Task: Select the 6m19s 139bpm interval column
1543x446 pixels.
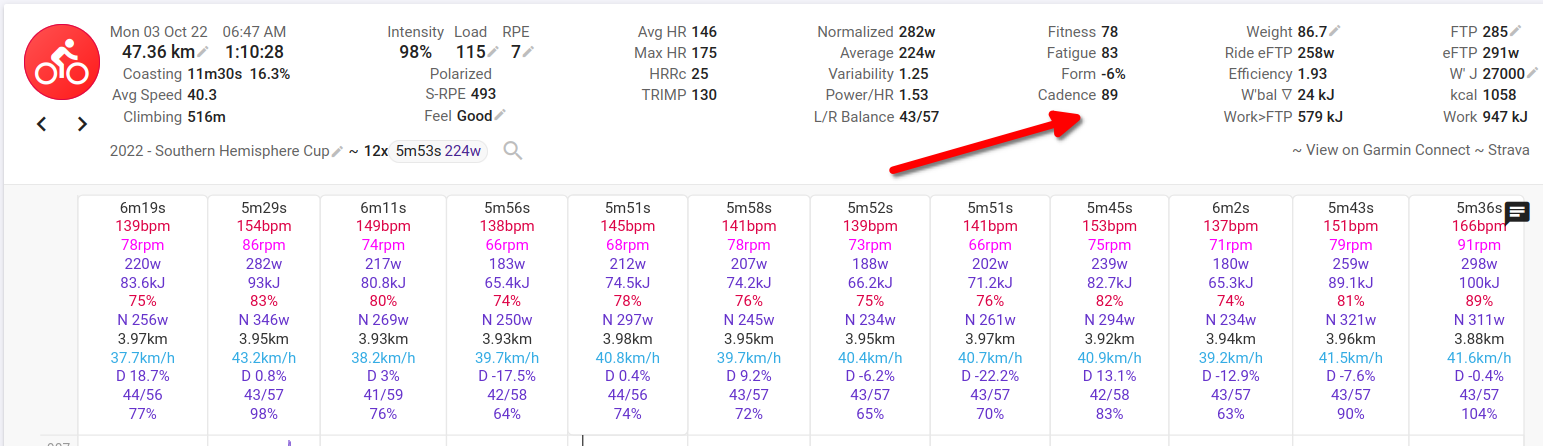Action: 143,311
